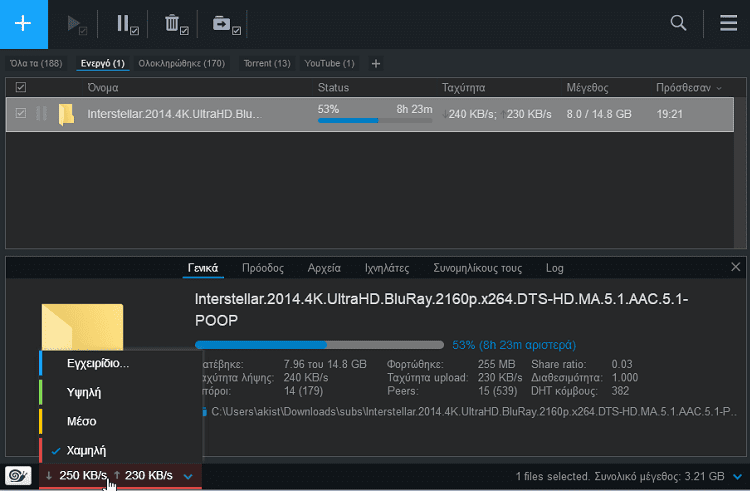Start selected downloads with play icon
The height and width of the screenshot is (491, 750).
pyautogui.click(x=76, y=24)
